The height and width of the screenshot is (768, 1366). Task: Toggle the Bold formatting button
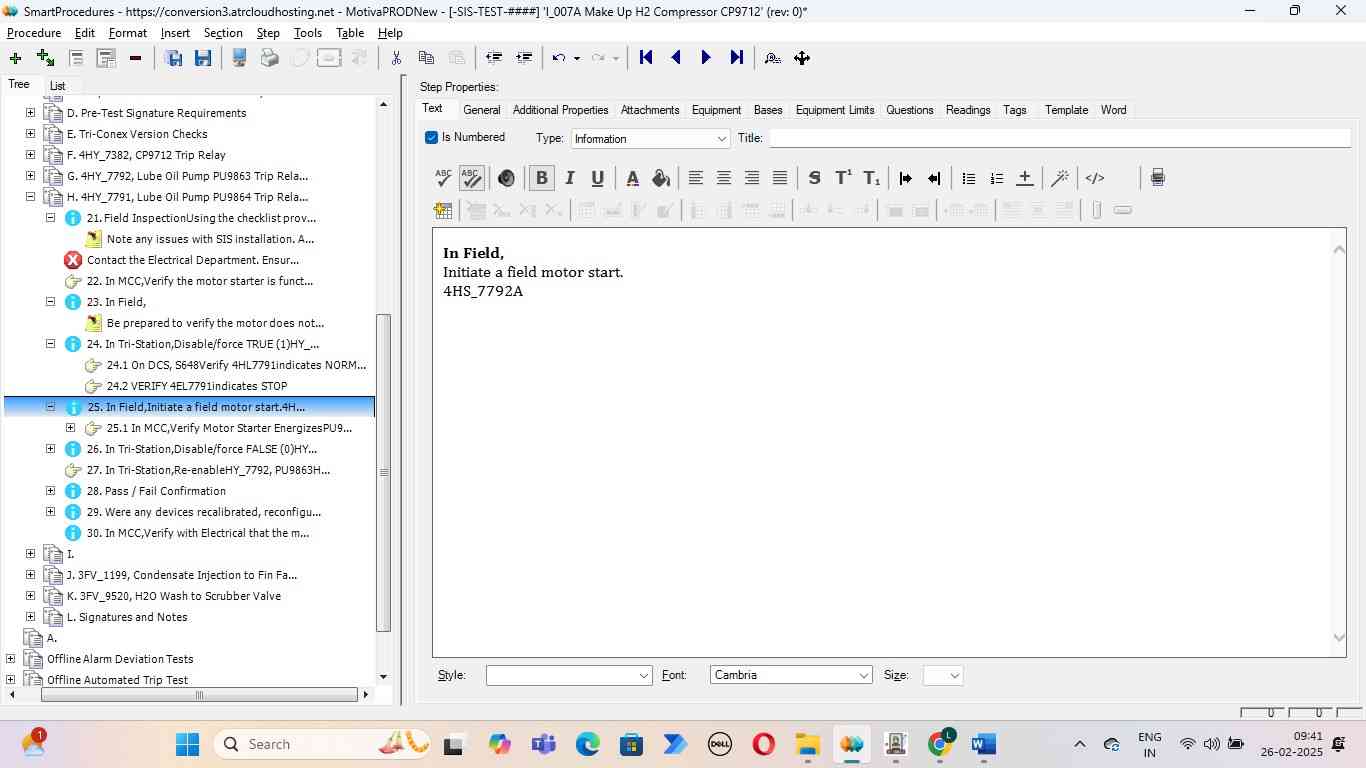tap(542, 178)
